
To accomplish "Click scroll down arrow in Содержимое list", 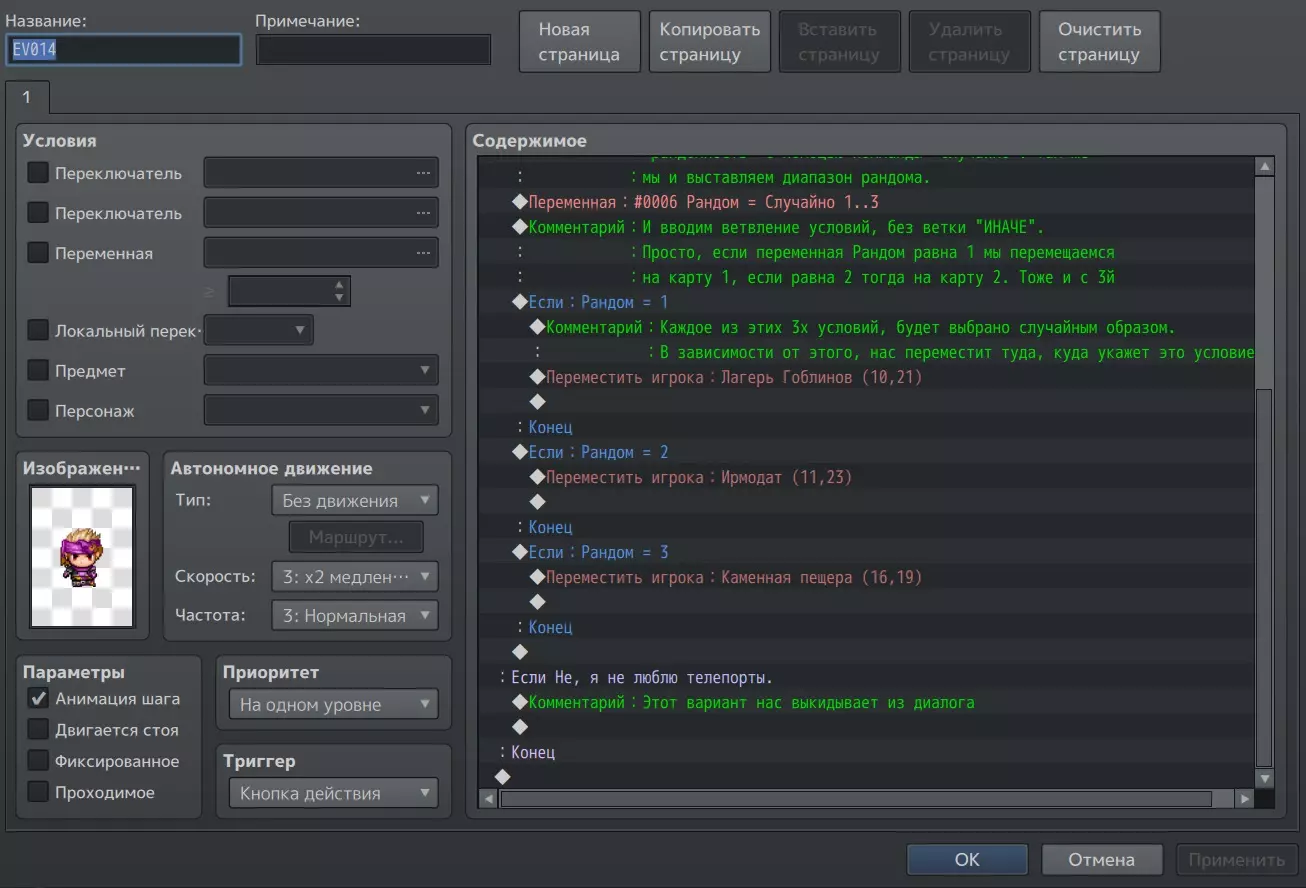I will [1264, 778].
